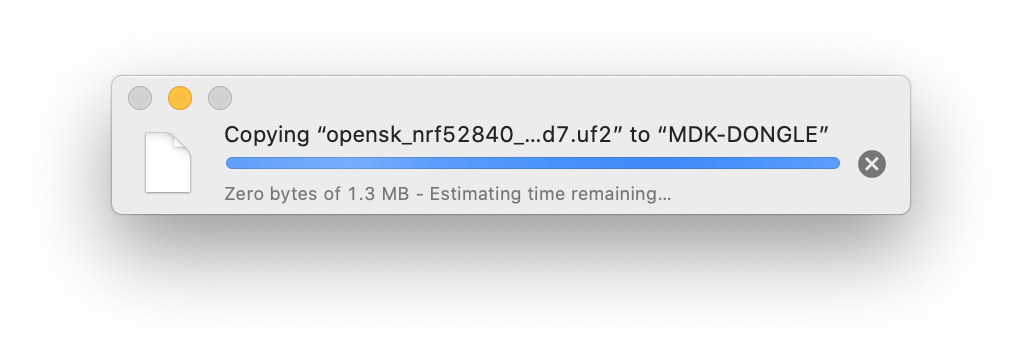This screenshot has width=1022, height=362.
Task: Click the "Estimating time remaining…" text
Action: (x=550, y=194)
